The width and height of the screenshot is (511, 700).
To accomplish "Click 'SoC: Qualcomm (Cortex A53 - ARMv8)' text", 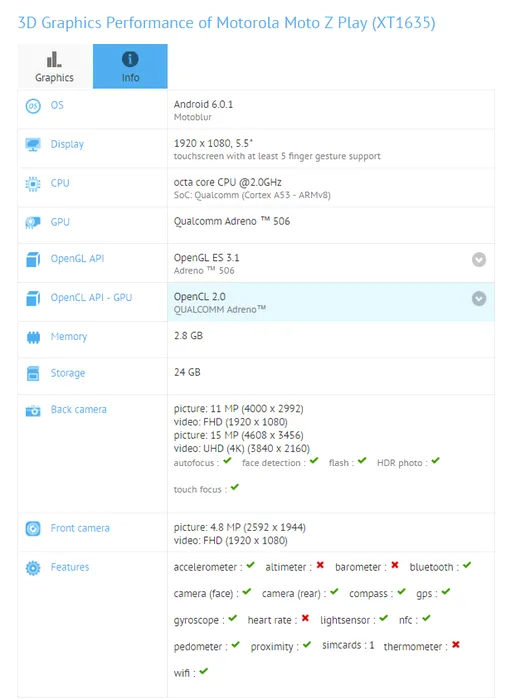I will 252,195.
